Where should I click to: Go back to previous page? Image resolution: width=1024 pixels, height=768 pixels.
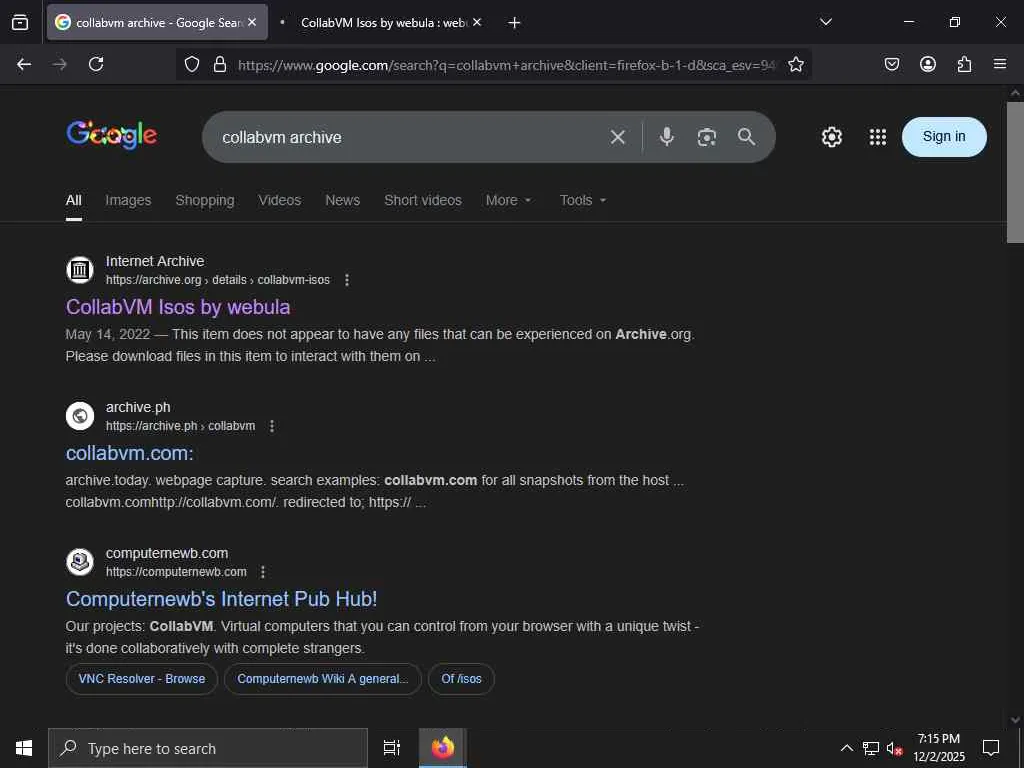[24, 64]
